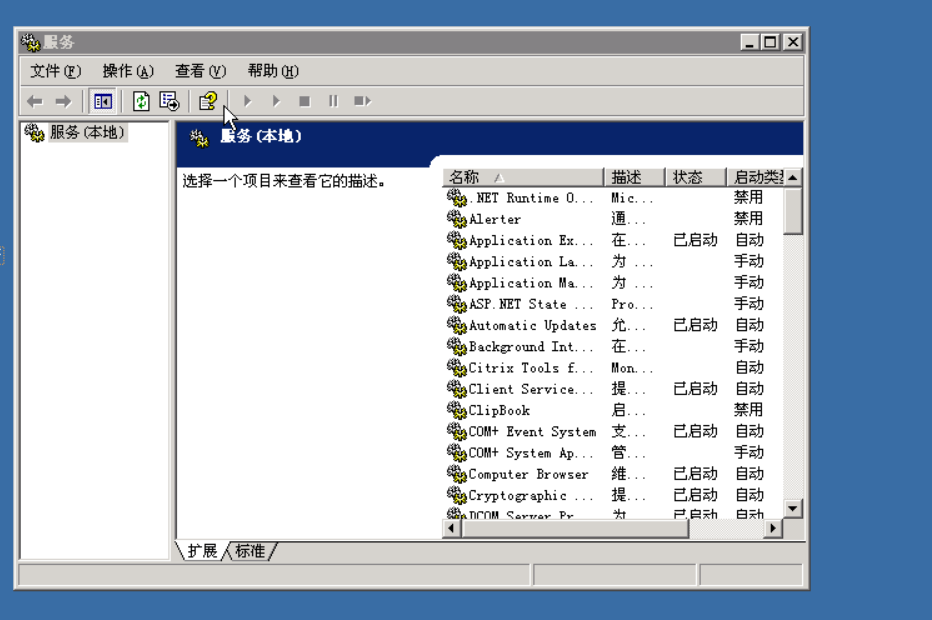
Task: Select the COM+ System Ap... icon
Action: point(456,453)
